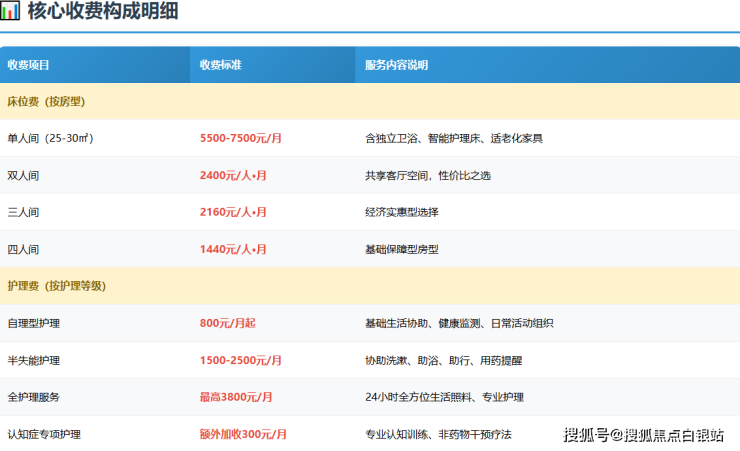Click the 2400元/人•月 price
The height and width of the screenshot is (451, 740).
(x=233, y=175)
